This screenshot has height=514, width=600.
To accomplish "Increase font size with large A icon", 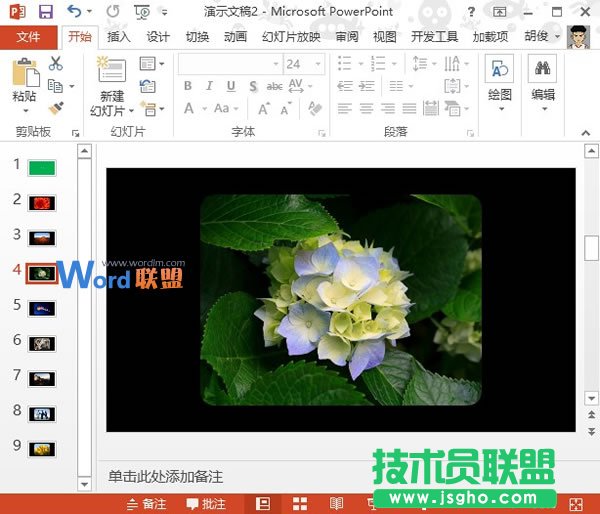I will pos(264,109).
